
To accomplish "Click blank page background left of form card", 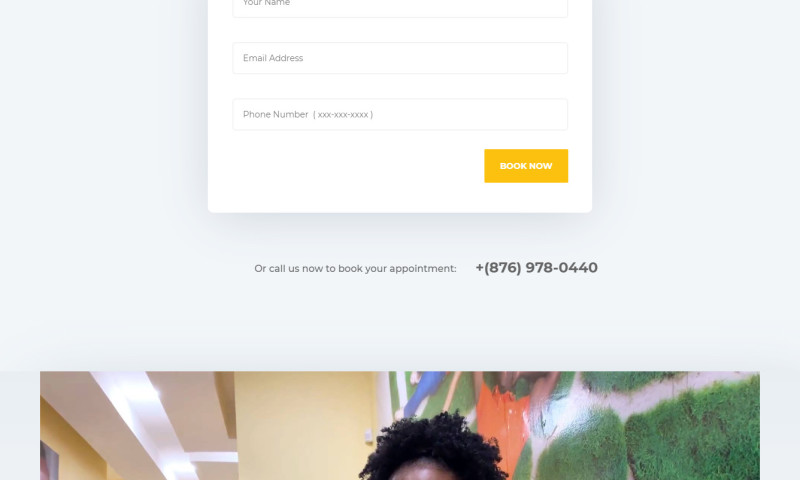I will tap(102, 128).
